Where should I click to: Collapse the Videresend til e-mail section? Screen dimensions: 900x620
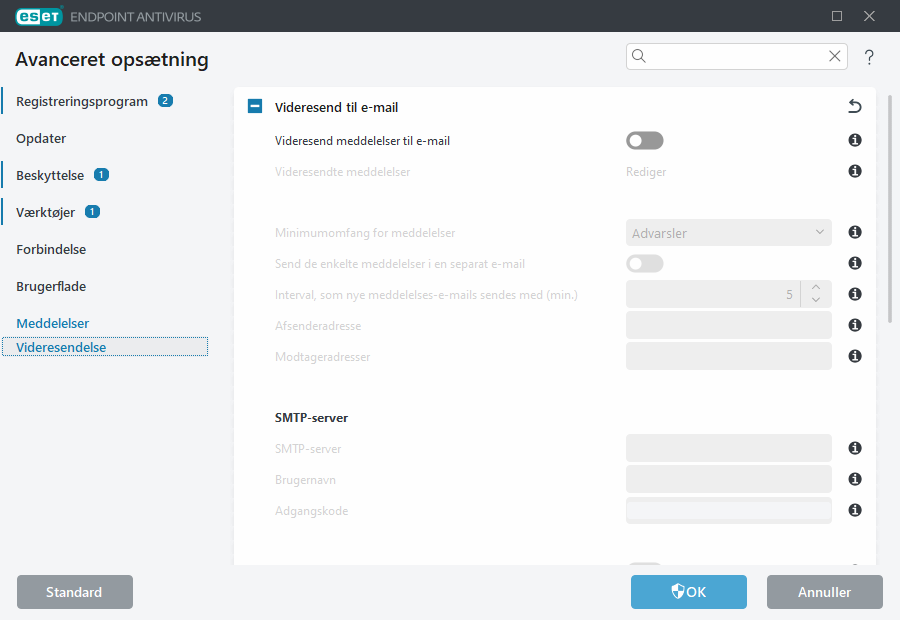(x=255, y=106)
